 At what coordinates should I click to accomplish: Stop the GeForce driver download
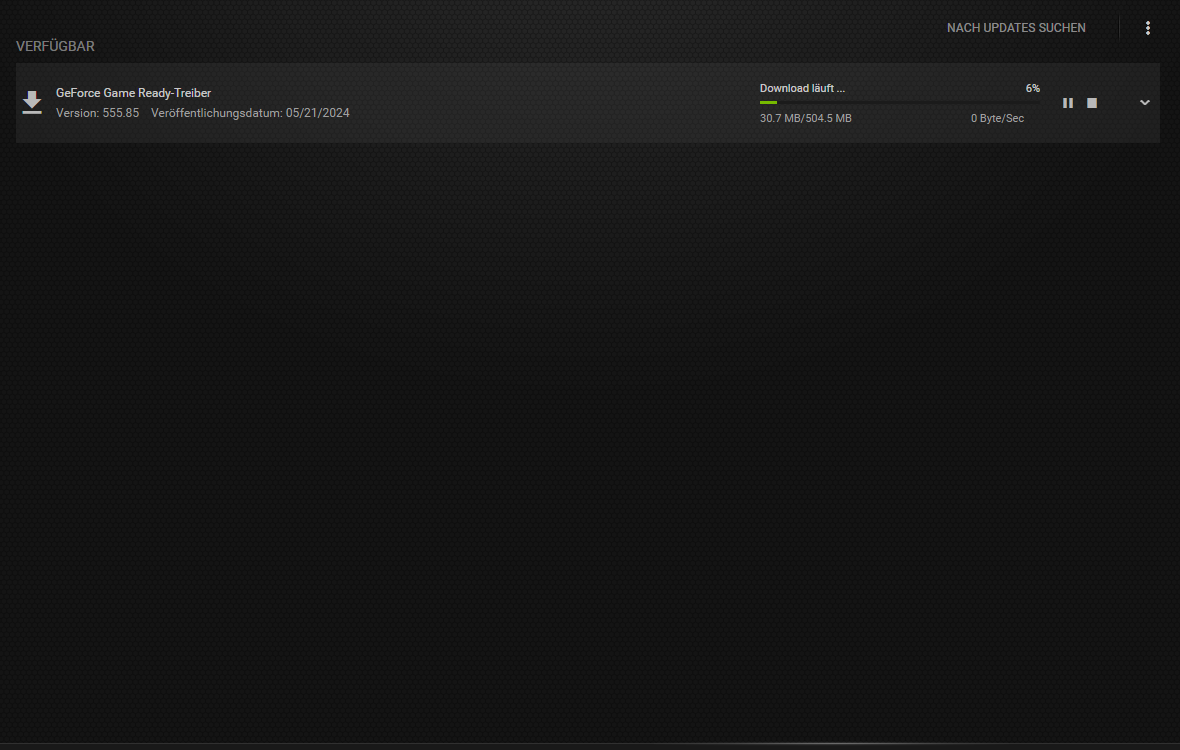pos(1092,103)
